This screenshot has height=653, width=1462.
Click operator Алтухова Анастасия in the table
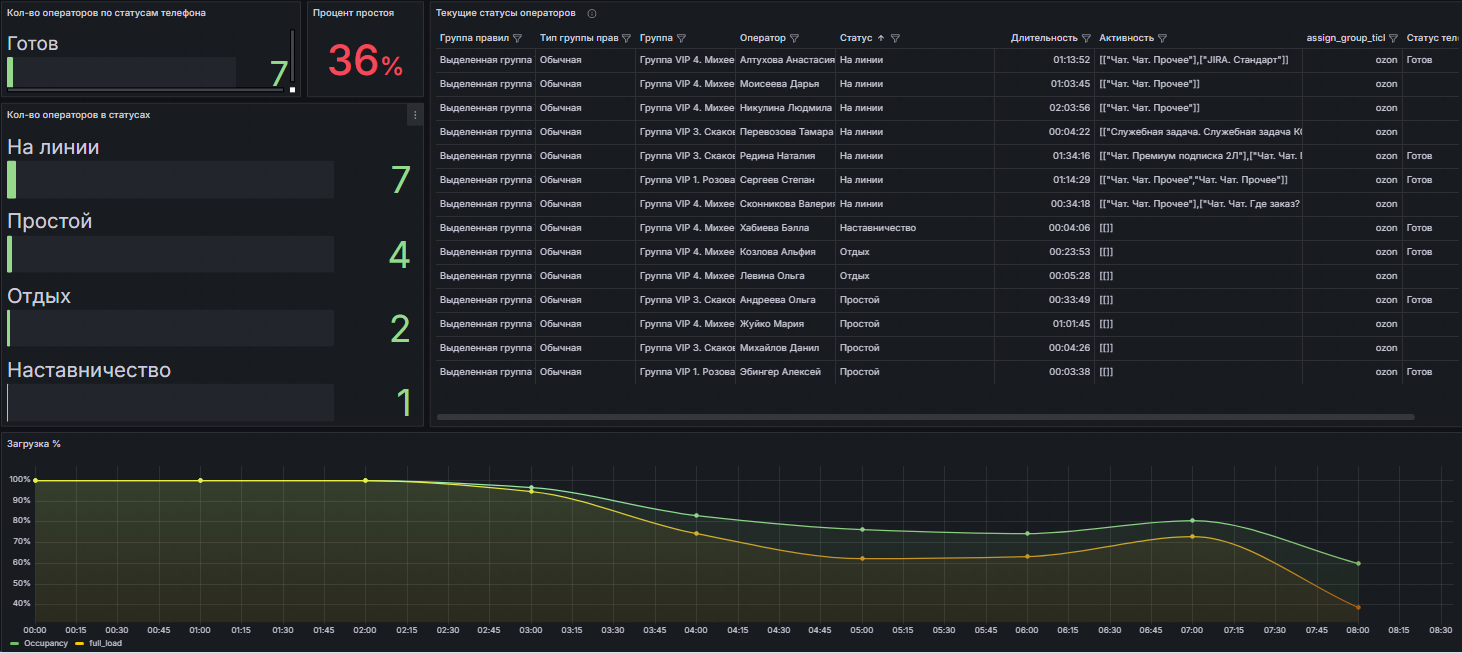pos(786,60)
